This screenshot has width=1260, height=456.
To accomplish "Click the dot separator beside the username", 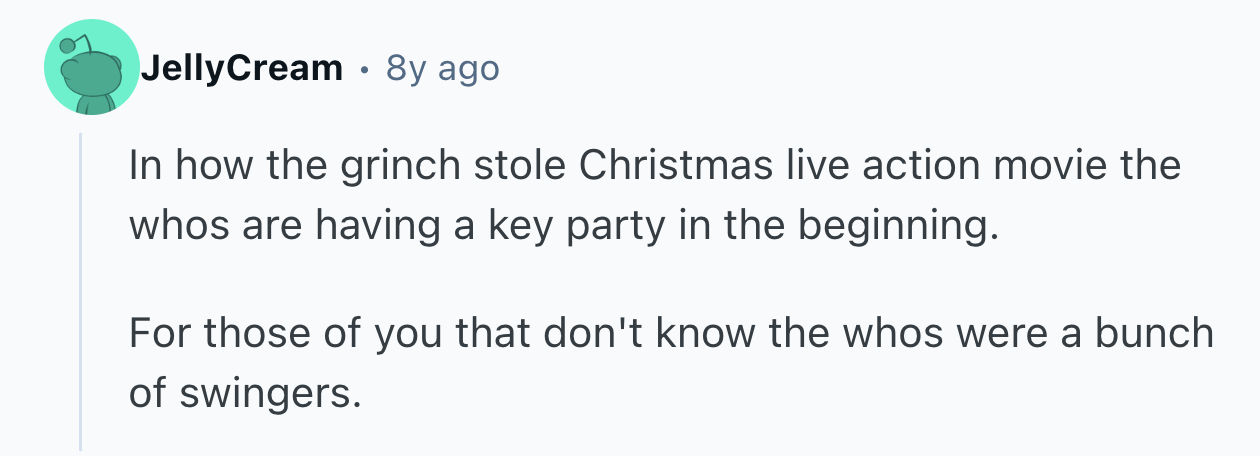I will (363, 69).
